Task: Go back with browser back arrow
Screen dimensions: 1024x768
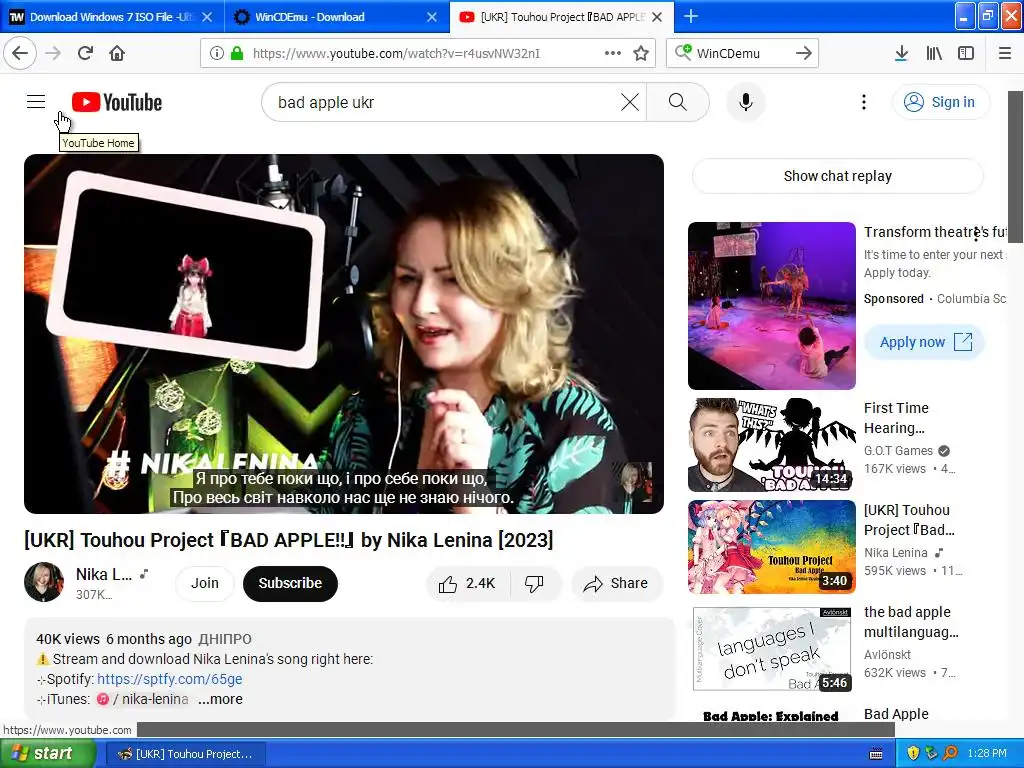Action: click(20, 53)
